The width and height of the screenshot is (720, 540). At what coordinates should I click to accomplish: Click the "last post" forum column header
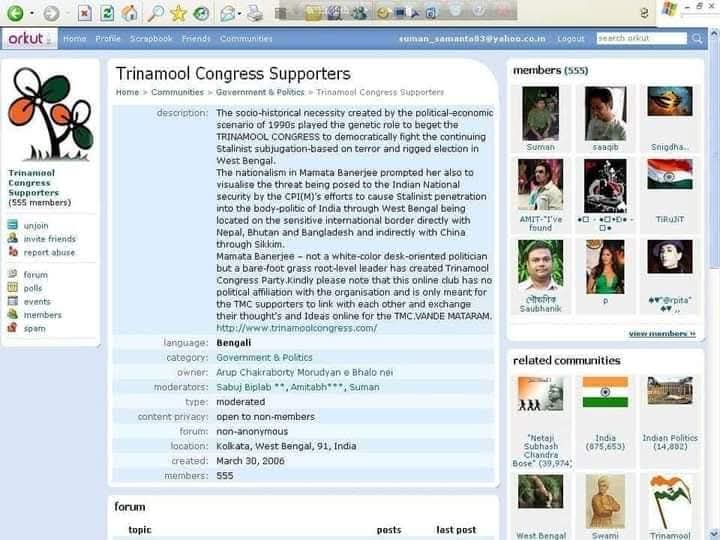456,529
